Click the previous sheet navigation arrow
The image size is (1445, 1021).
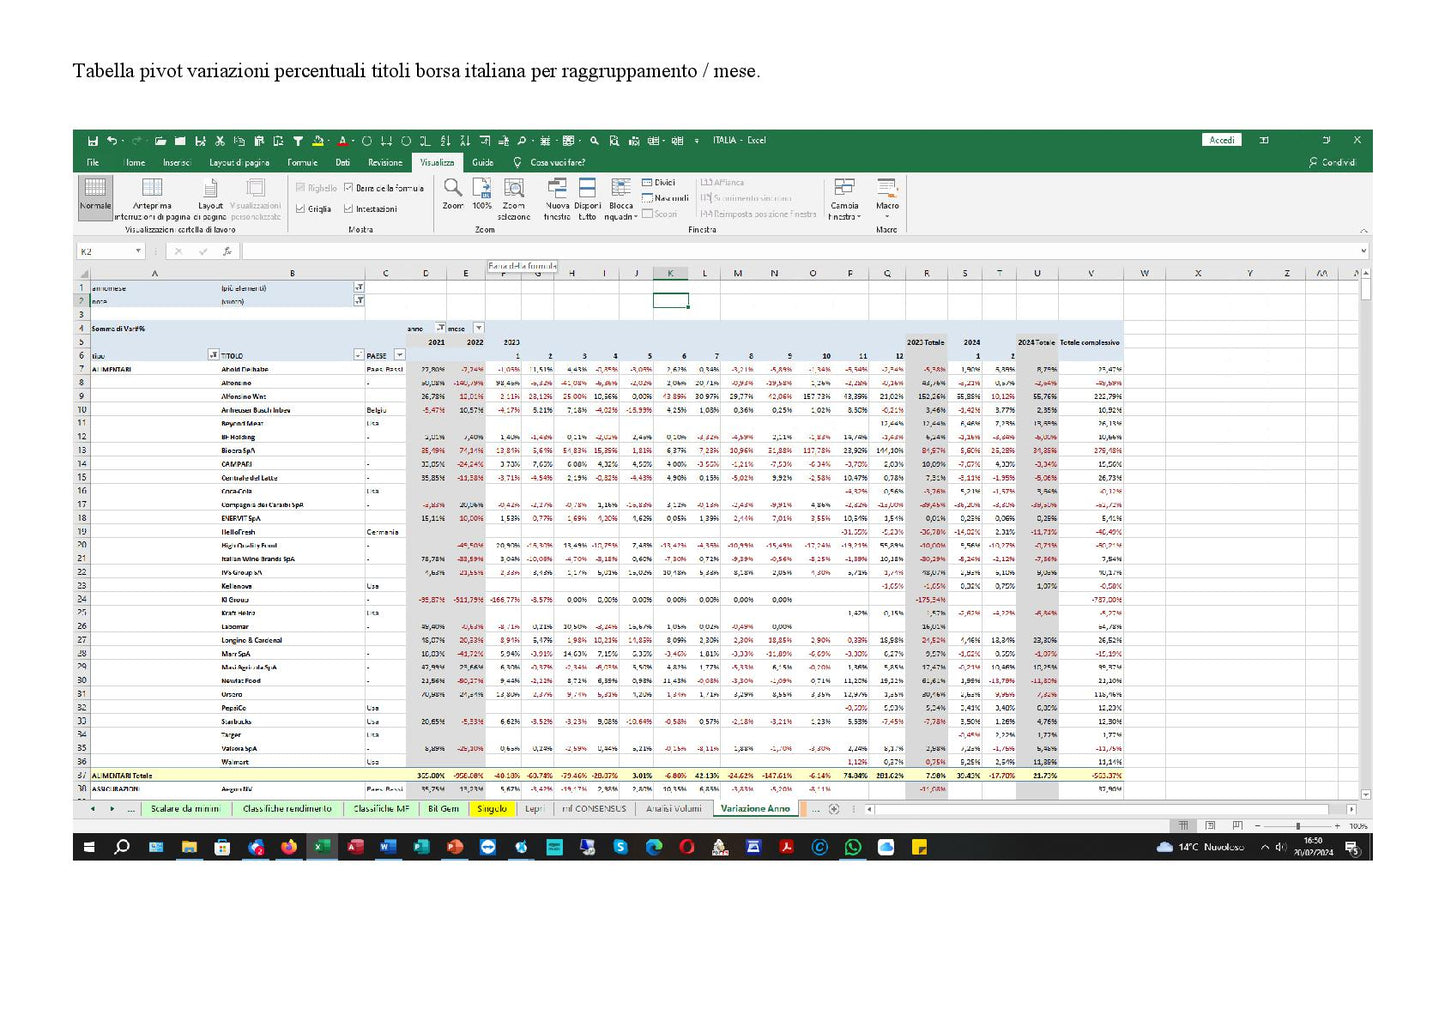coord(94,809)
